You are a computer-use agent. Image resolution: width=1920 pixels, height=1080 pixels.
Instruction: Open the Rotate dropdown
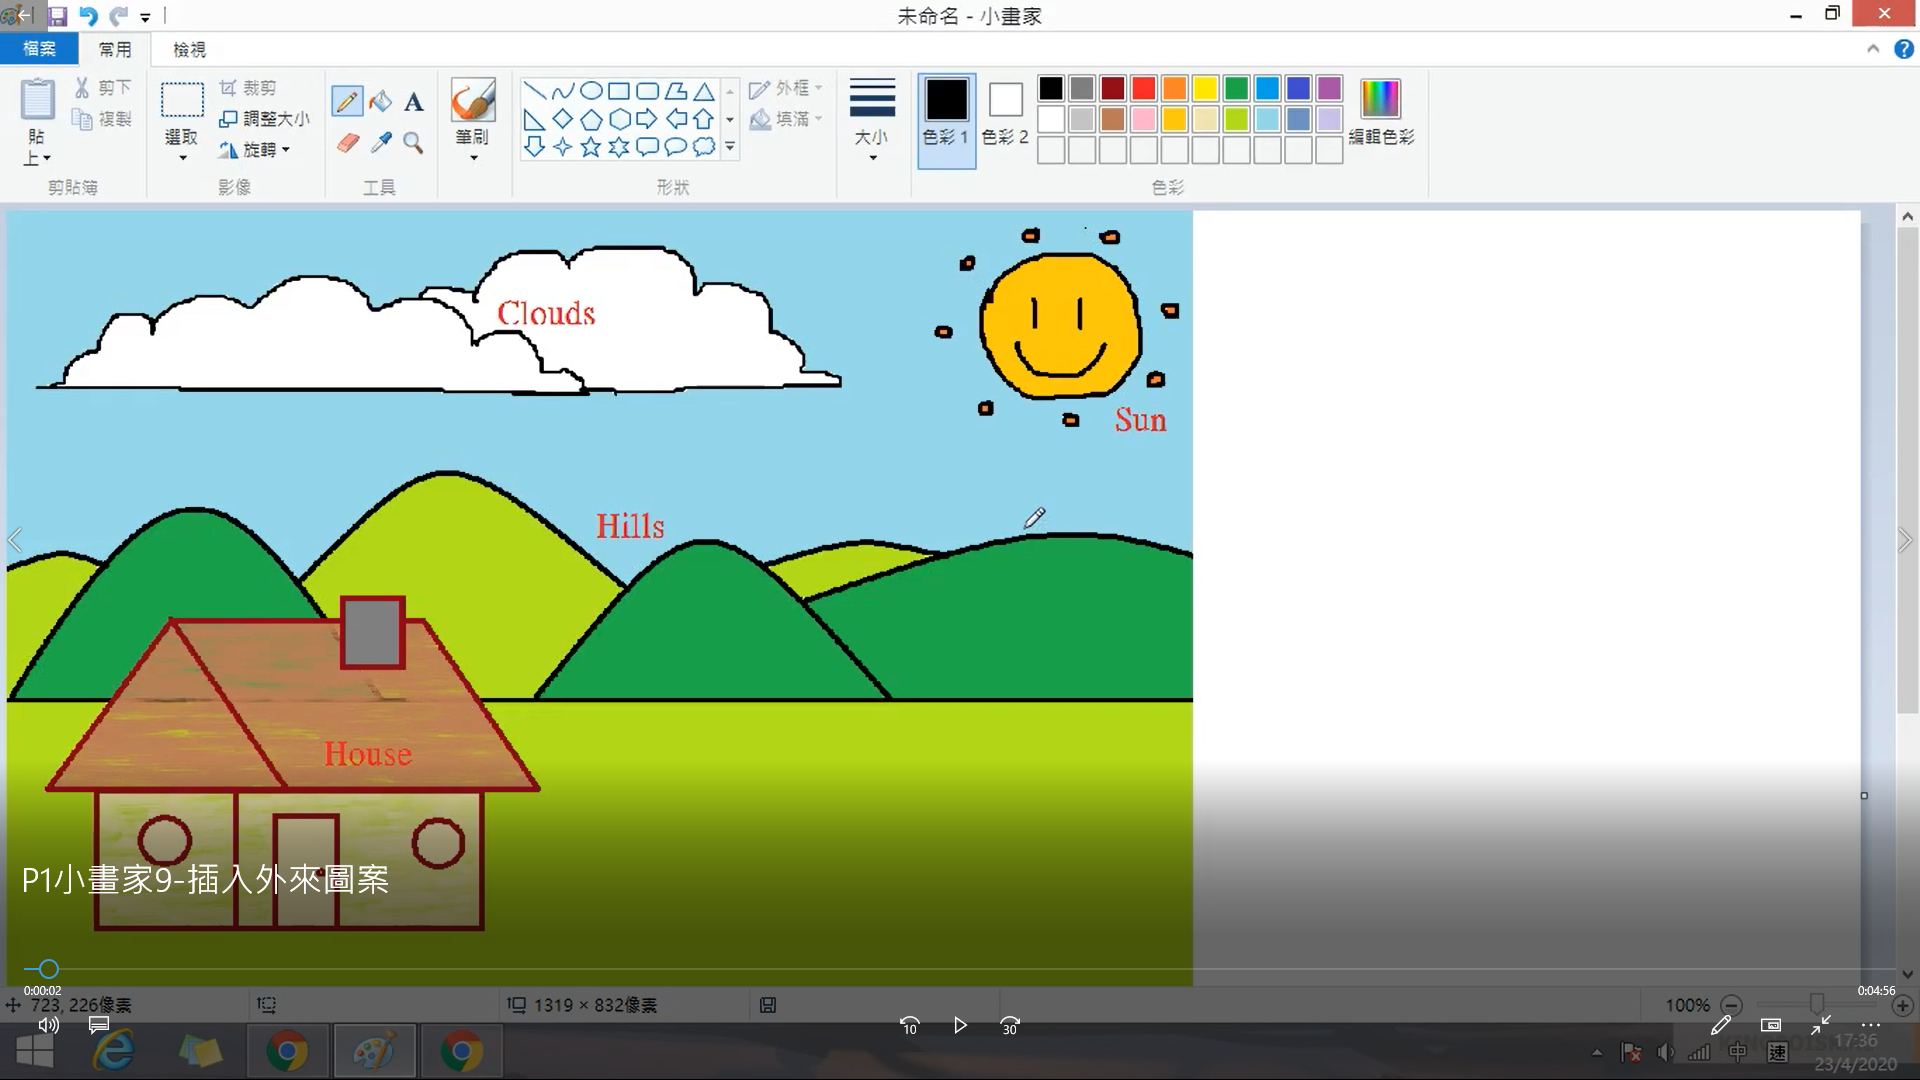pyautogui.click(x=255, y=150)
